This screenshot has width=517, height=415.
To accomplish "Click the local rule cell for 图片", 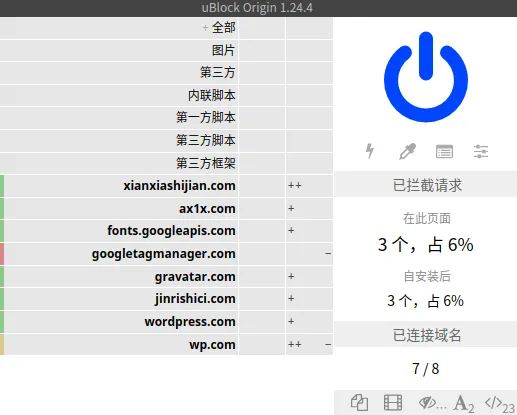I will tap(309, 50).
